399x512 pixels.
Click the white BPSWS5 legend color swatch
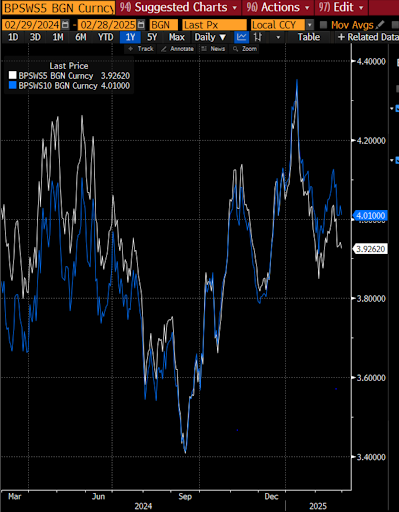tap(12, 75)
